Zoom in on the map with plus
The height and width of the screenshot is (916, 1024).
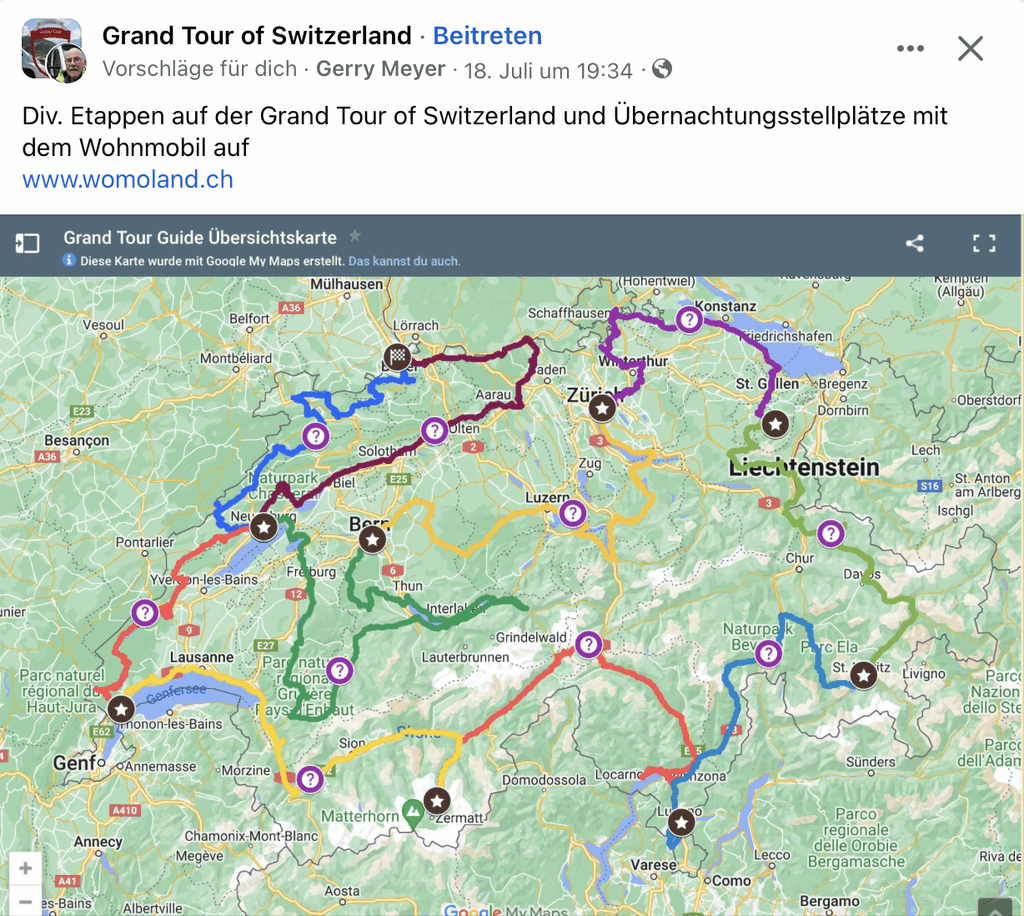tap(25, 868)
